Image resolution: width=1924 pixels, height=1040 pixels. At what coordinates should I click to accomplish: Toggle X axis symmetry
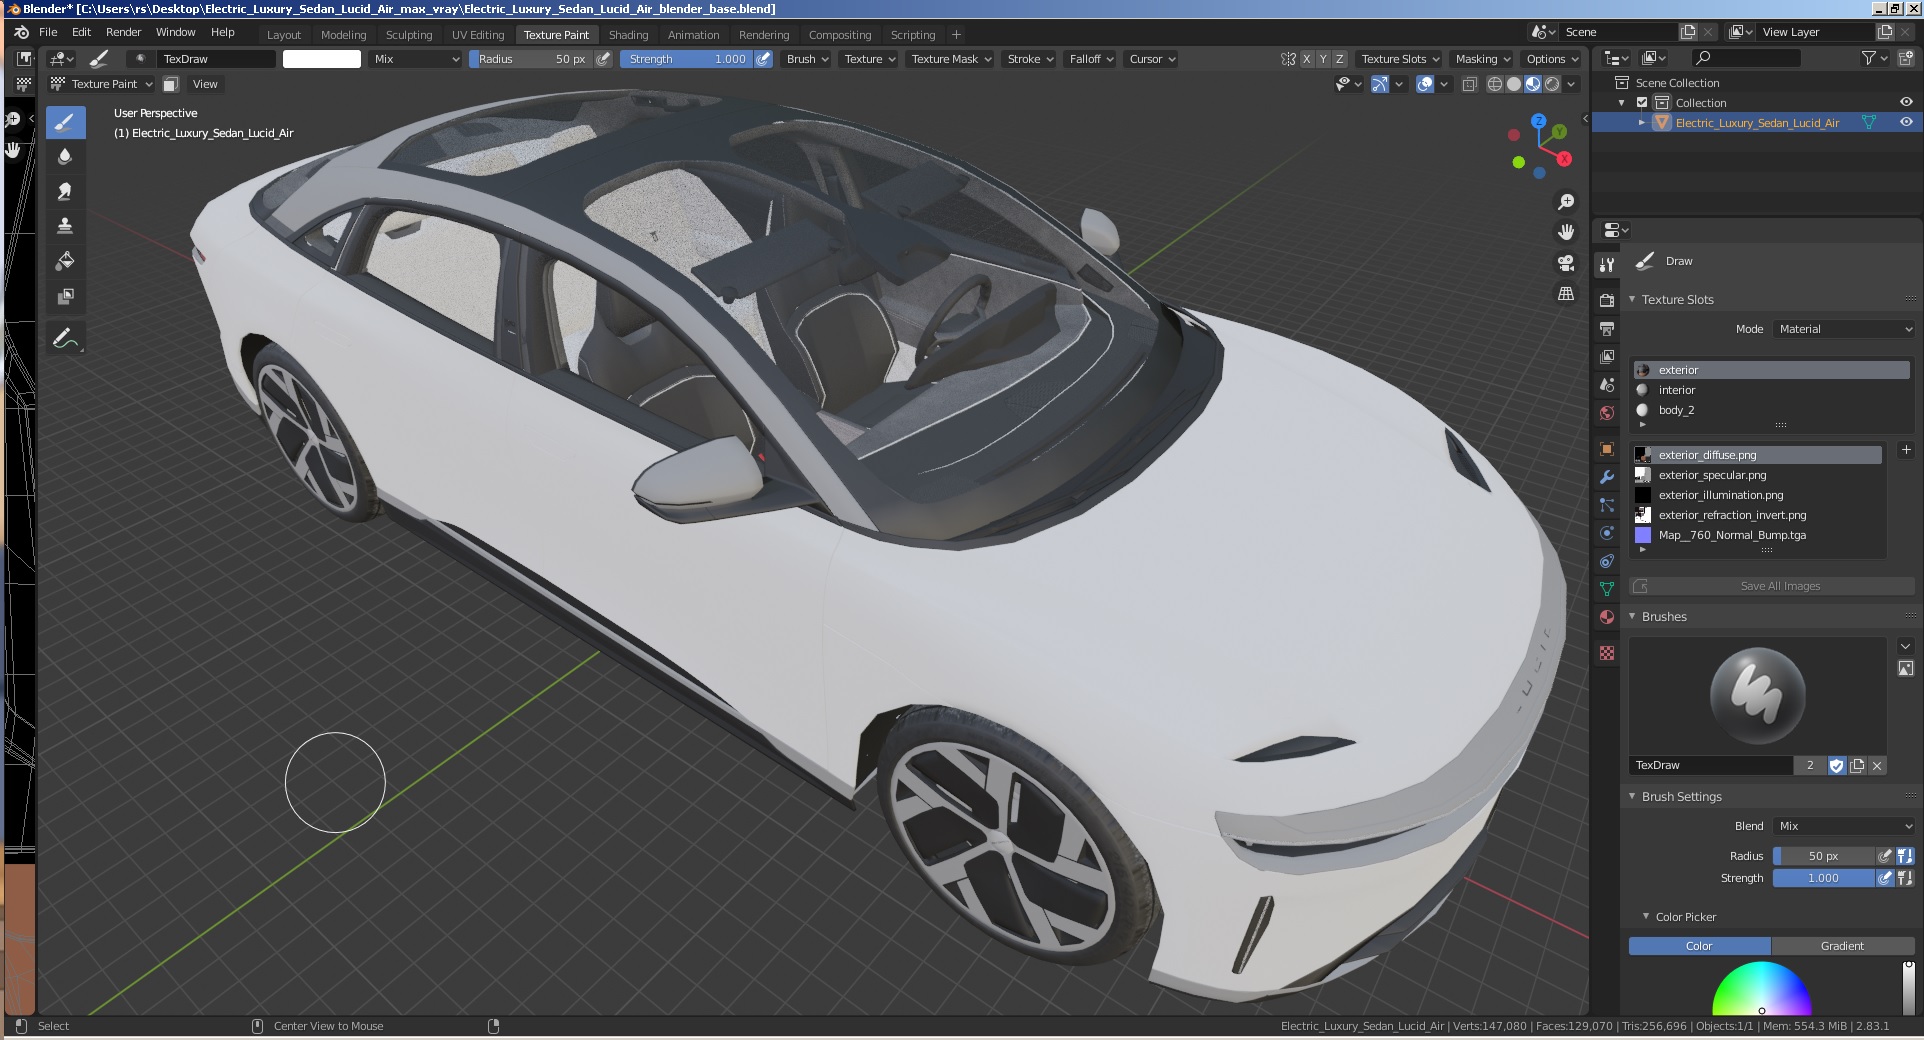tap(1306, 59)
